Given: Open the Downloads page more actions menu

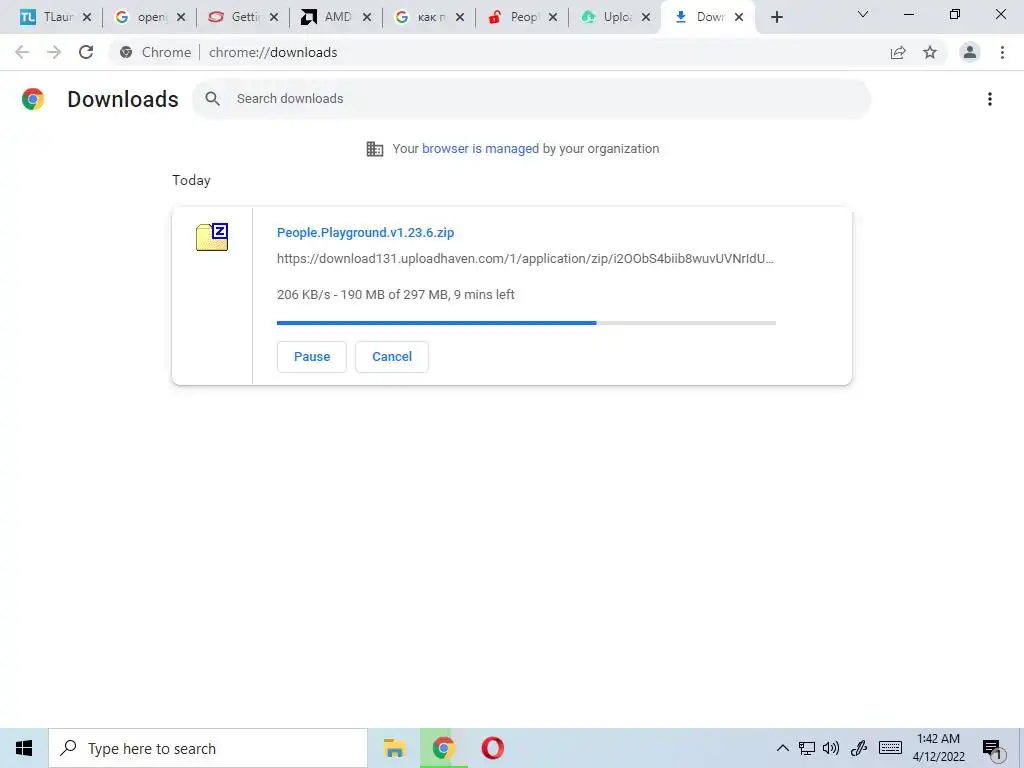Looking at the screenshot, I should (989, 99).
